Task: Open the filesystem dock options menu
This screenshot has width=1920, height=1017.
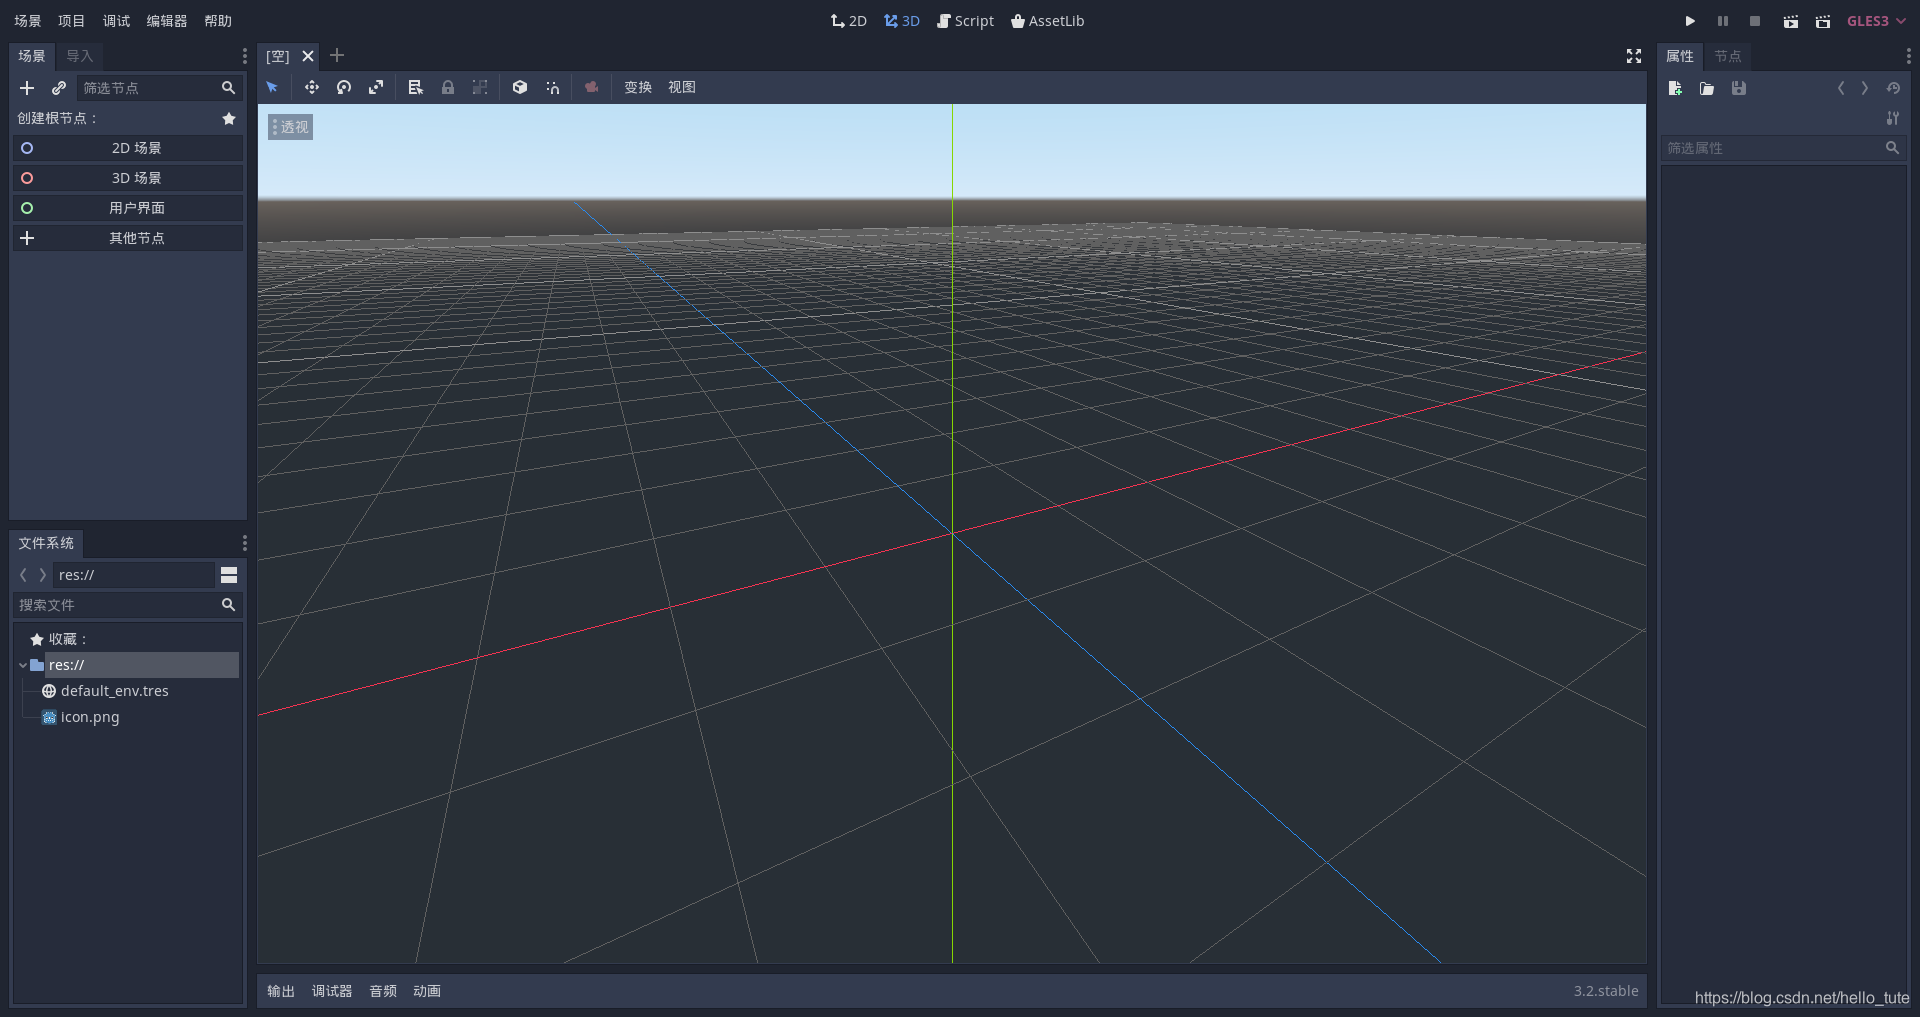Action: click(244, 543)
